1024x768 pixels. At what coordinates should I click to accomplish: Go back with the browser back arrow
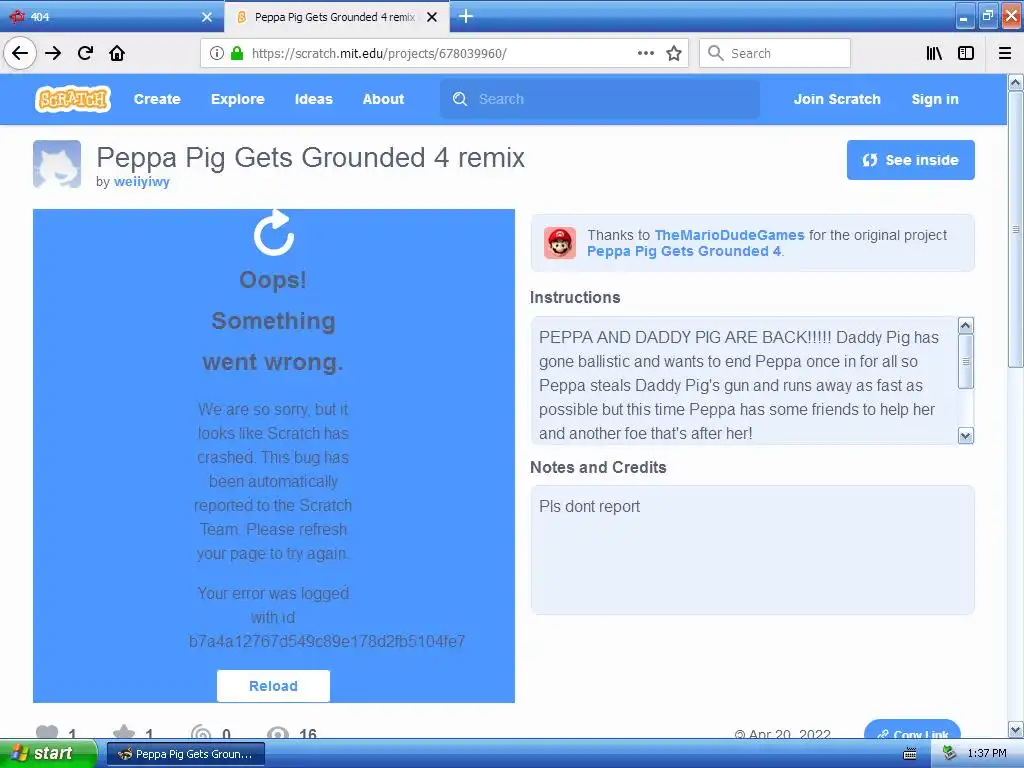click(20, 53)
